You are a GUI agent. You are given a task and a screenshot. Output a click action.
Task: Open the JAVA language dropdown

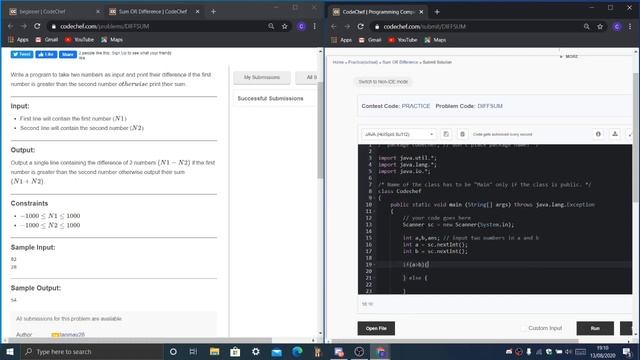pos(398,134)
